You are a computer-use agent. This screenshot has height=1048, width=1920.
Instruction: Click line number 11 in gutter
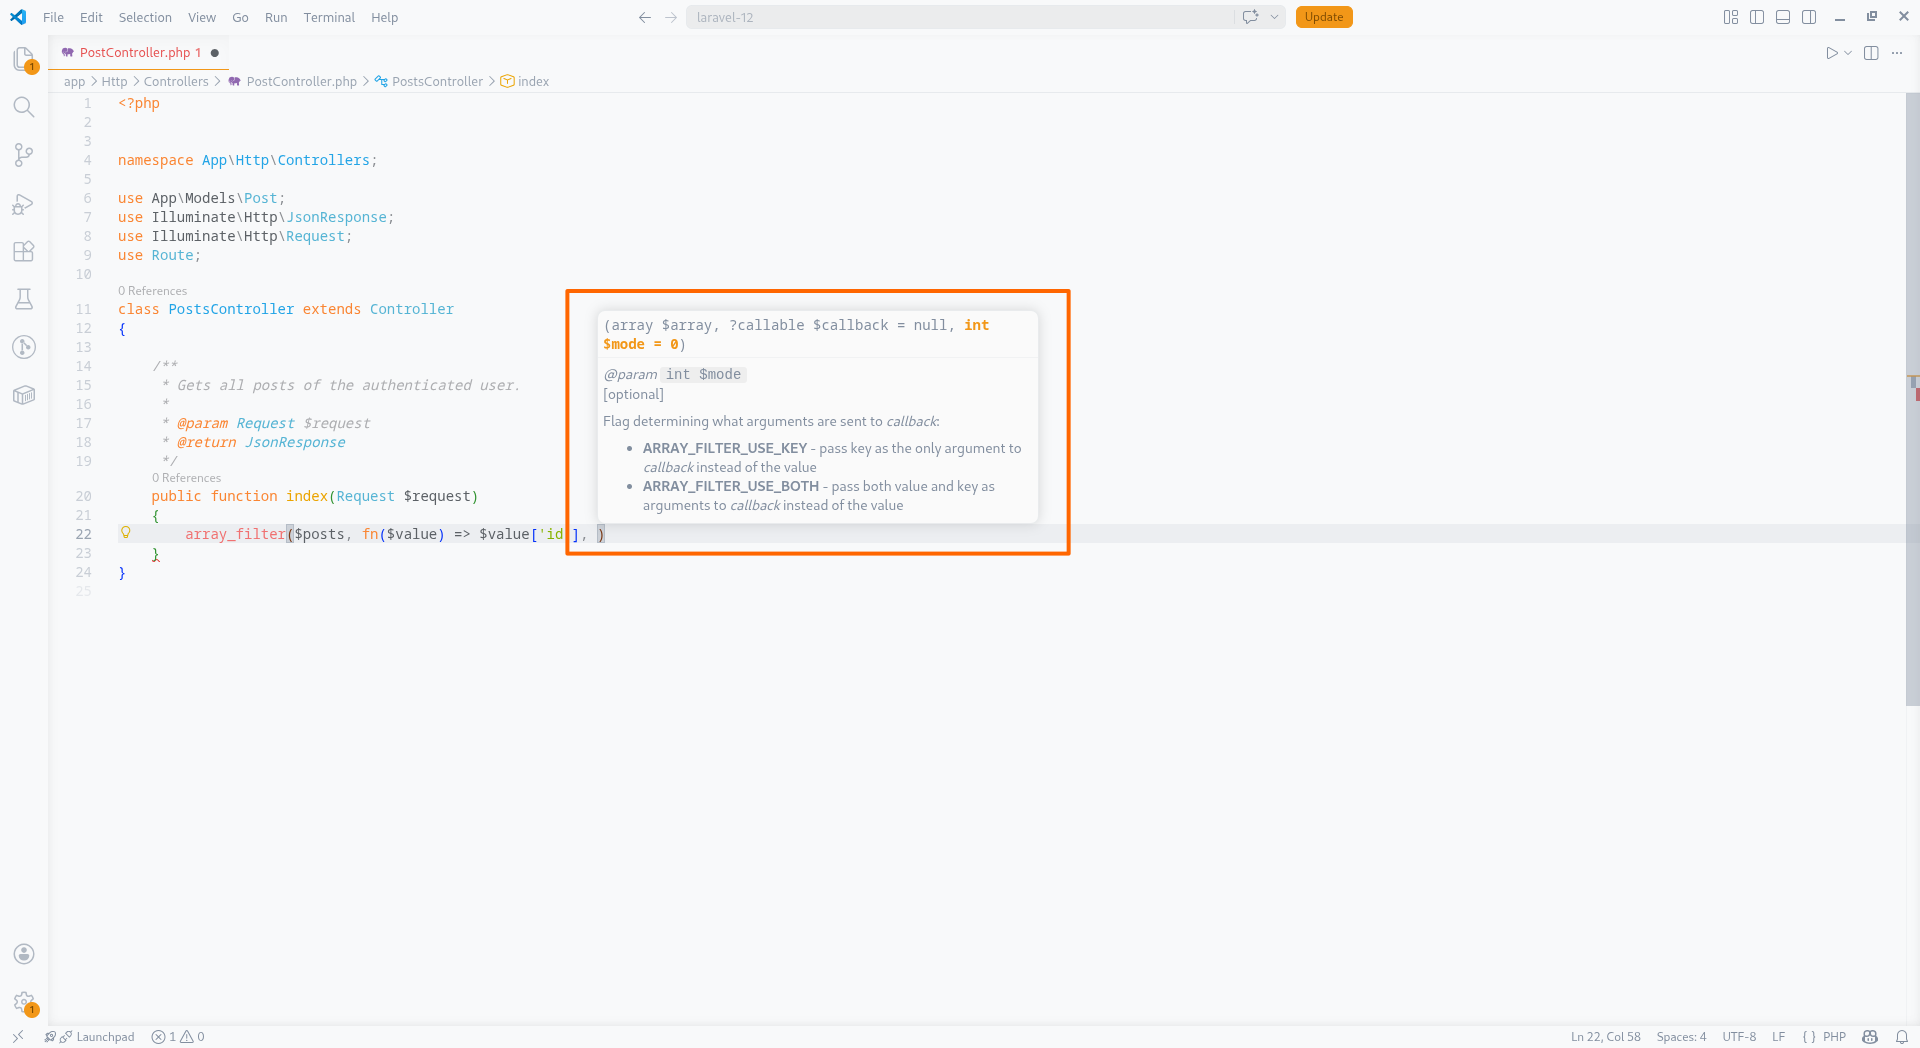pyautogui.click(x=83, y=309)
